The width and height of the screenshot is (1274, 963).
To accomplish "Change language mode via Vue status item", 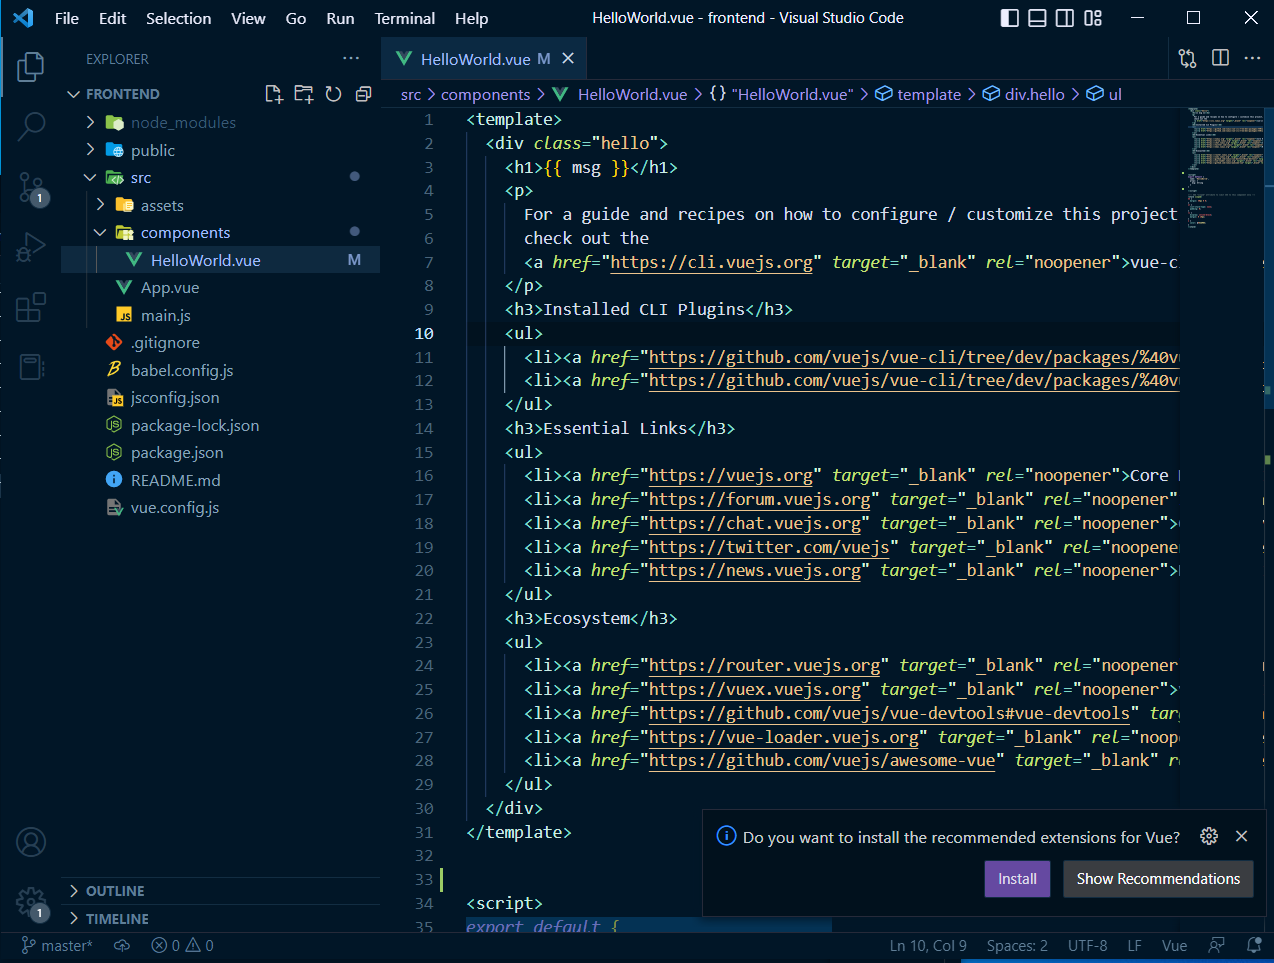I will (x=1174, y=945).
